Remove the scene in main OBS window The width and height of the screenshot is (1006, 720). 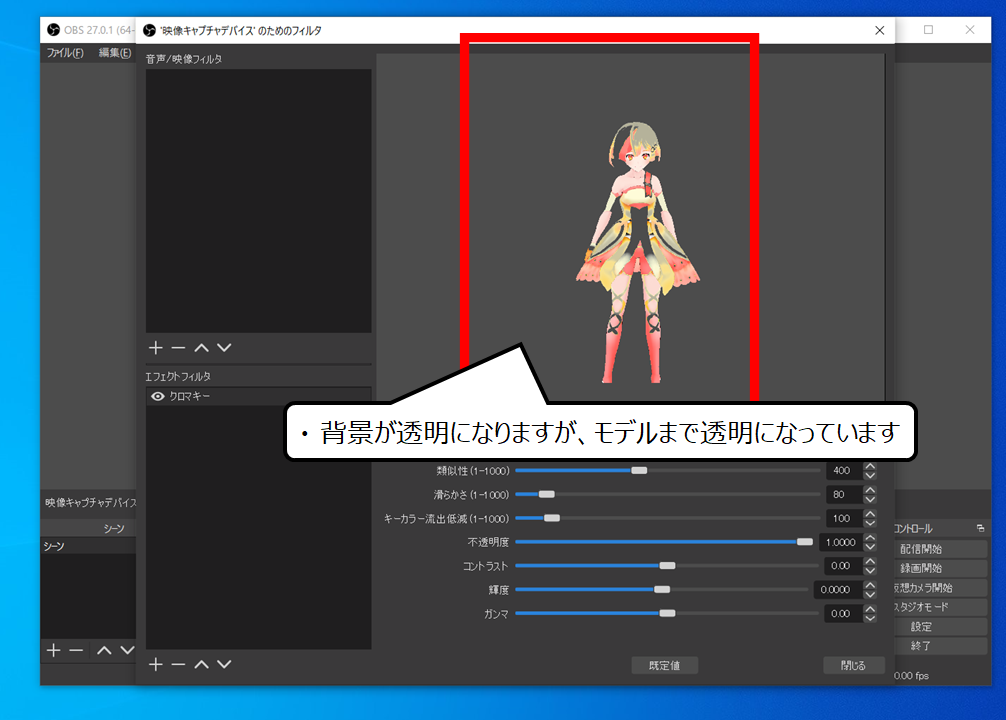[x=76, y=651]
